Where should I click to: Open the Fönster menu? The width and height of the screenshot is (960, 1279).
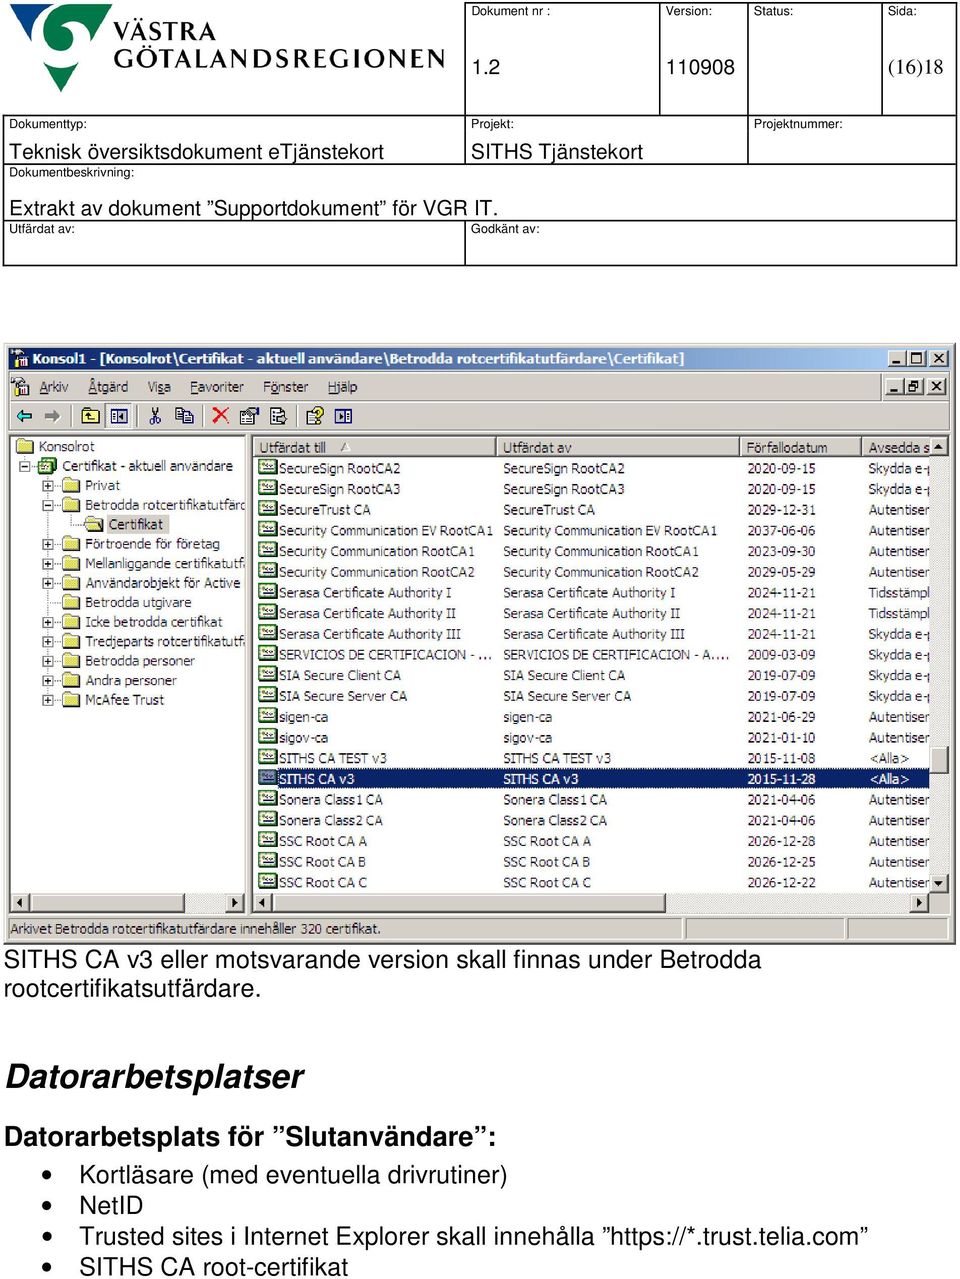285,387
